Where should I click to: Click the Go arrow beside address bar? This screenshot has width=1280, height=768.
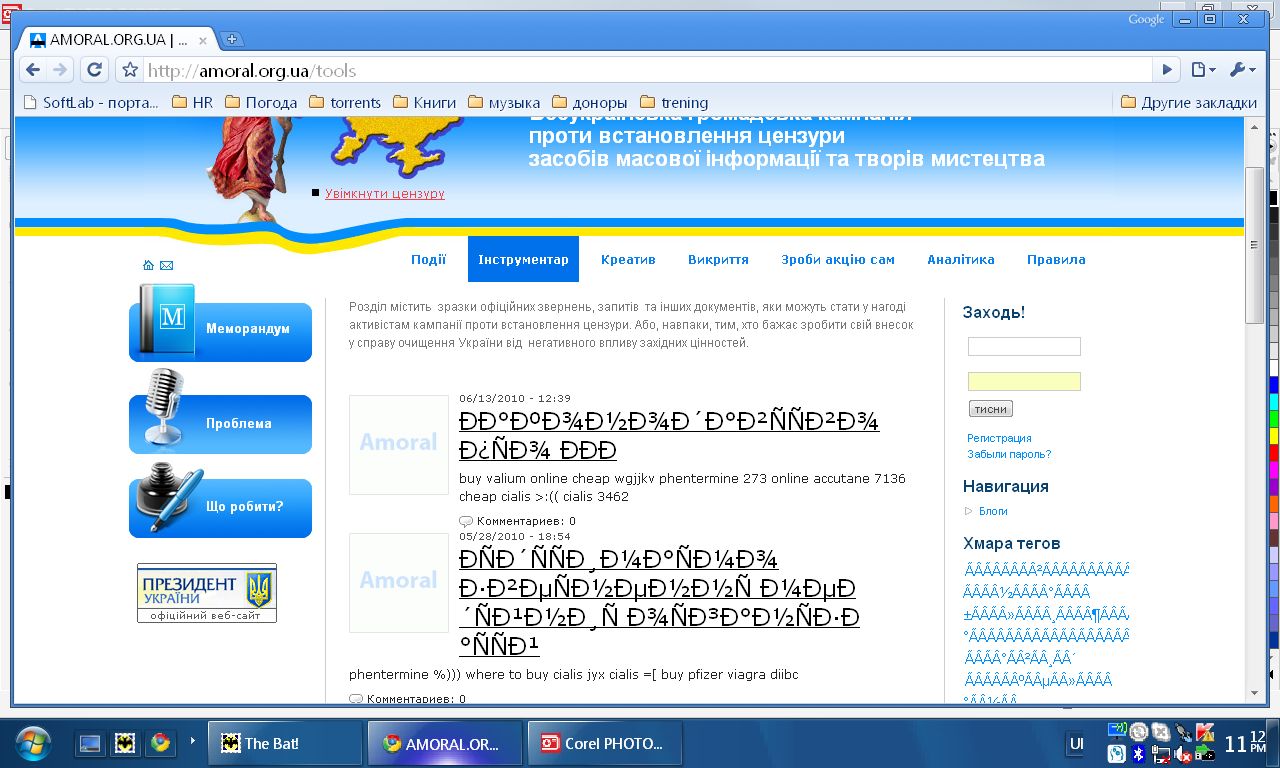pyautogui.click(x=1166, y=70)
